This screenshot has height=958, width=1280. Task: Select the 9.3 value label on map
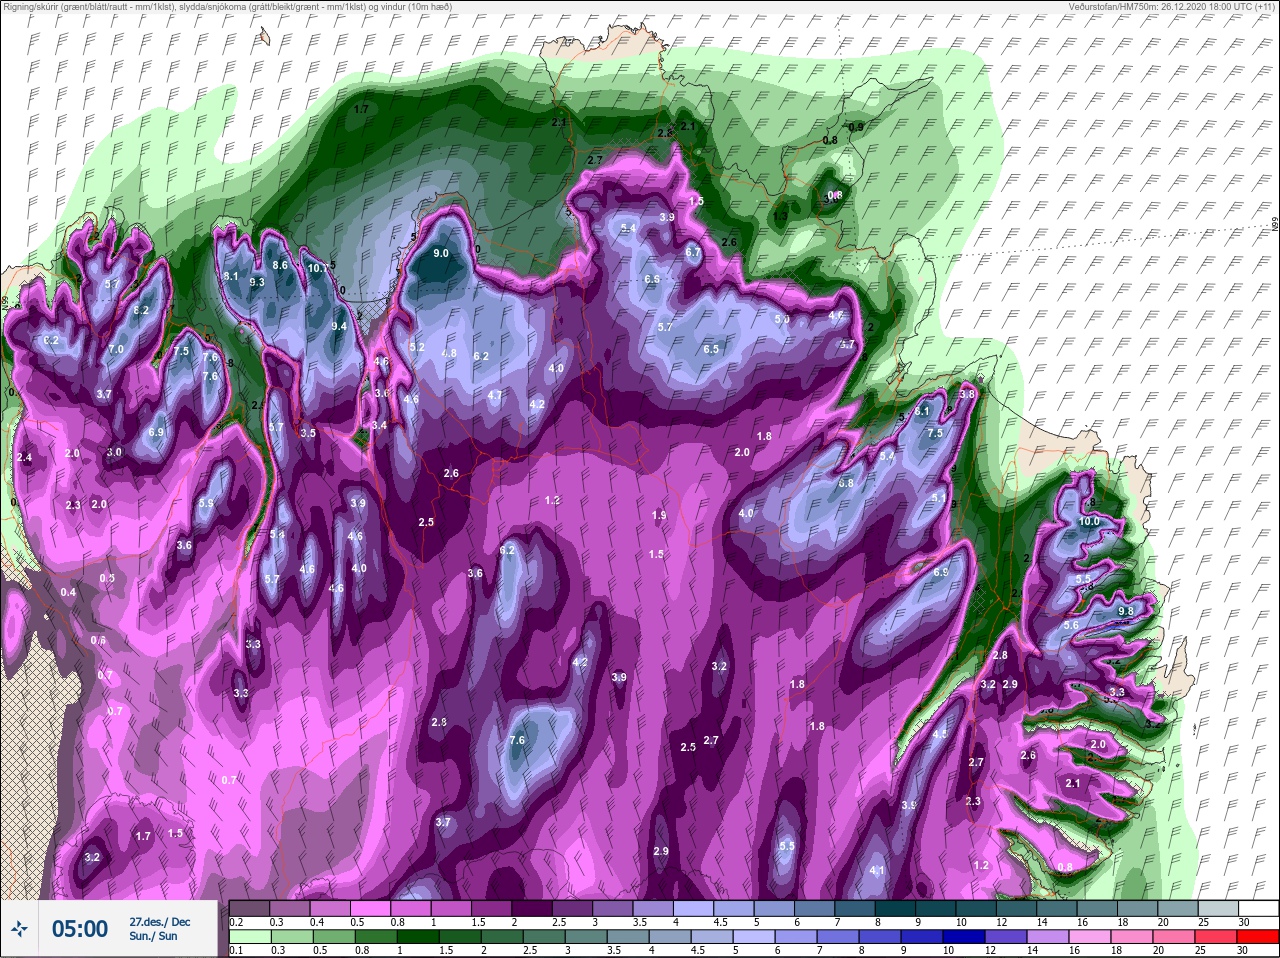257,282
